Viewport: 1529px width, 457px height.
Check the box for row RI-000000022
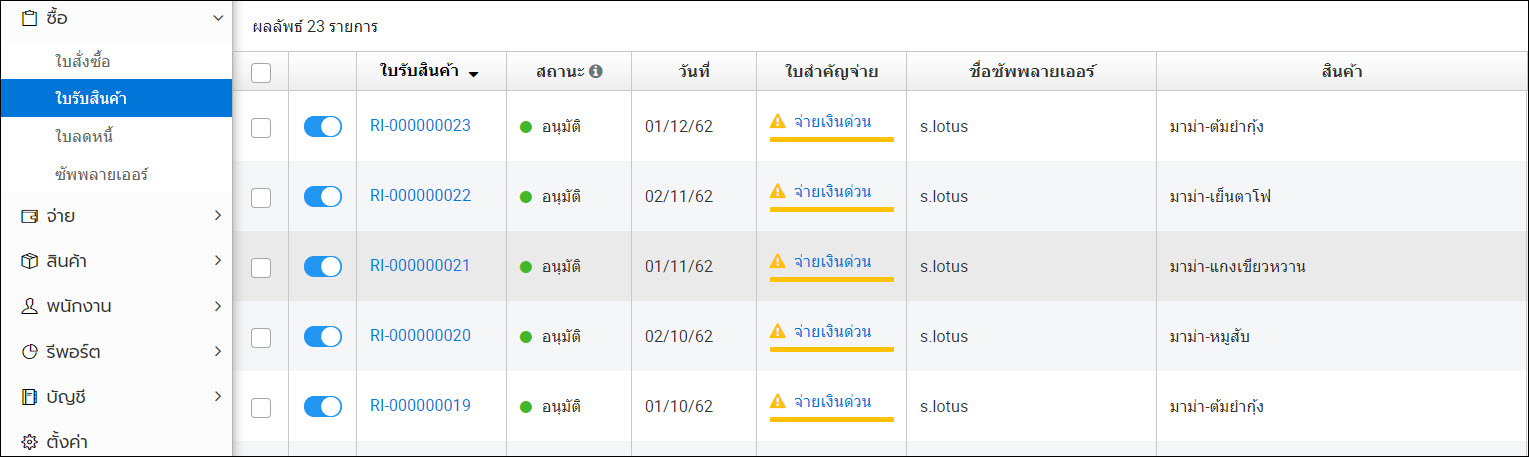point(261,197)
